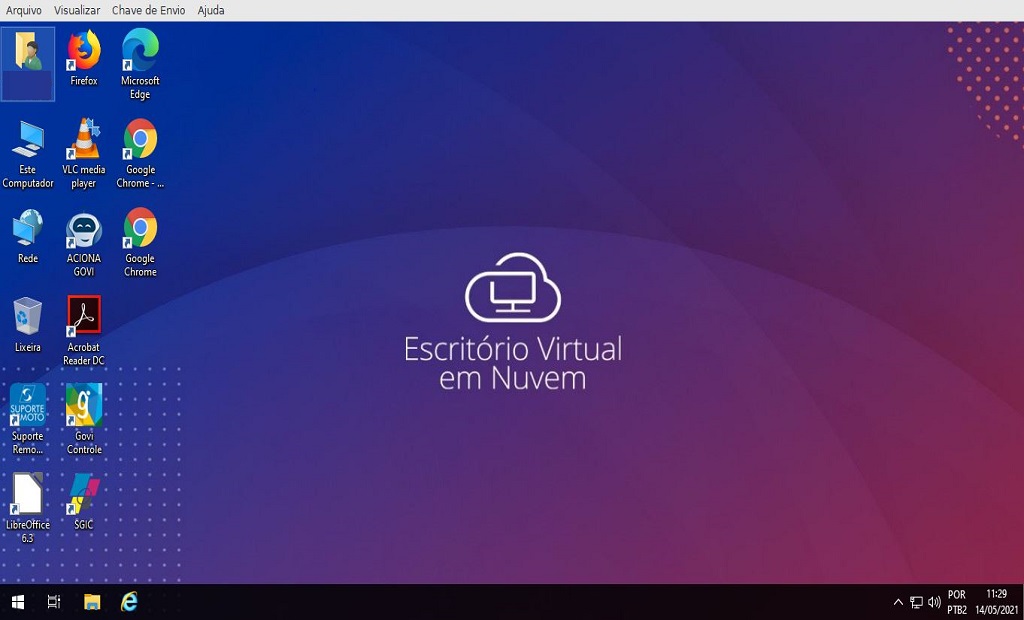1024x620 pixels.
Task: Open the Ajuda menu
Action: 211,10
